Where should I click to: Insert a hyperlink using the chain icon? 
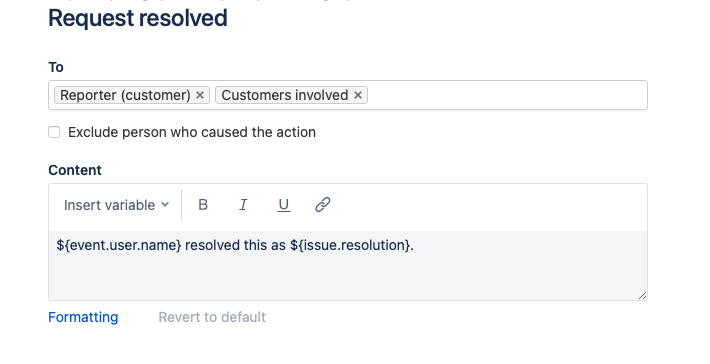point(323,205)
